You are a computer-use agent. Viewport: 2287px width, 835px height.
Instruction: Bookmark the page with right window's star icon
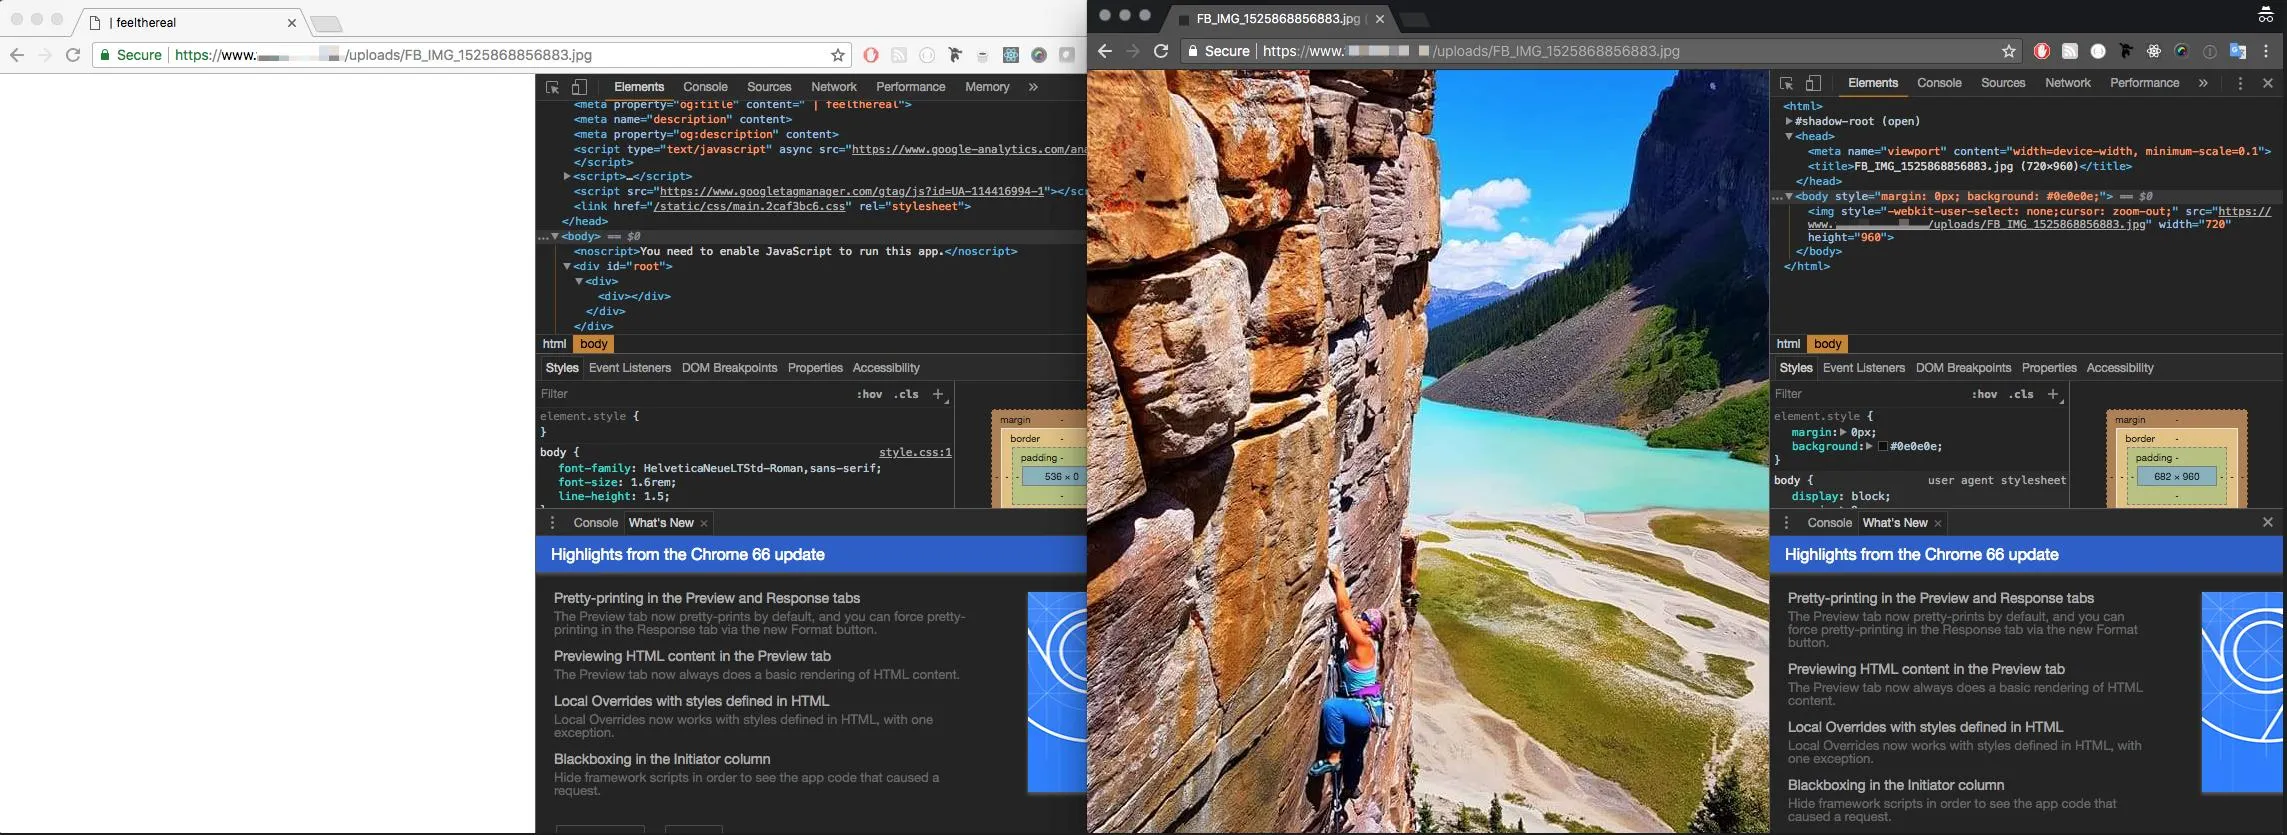pyautogui.click(x=2009, y=51)
